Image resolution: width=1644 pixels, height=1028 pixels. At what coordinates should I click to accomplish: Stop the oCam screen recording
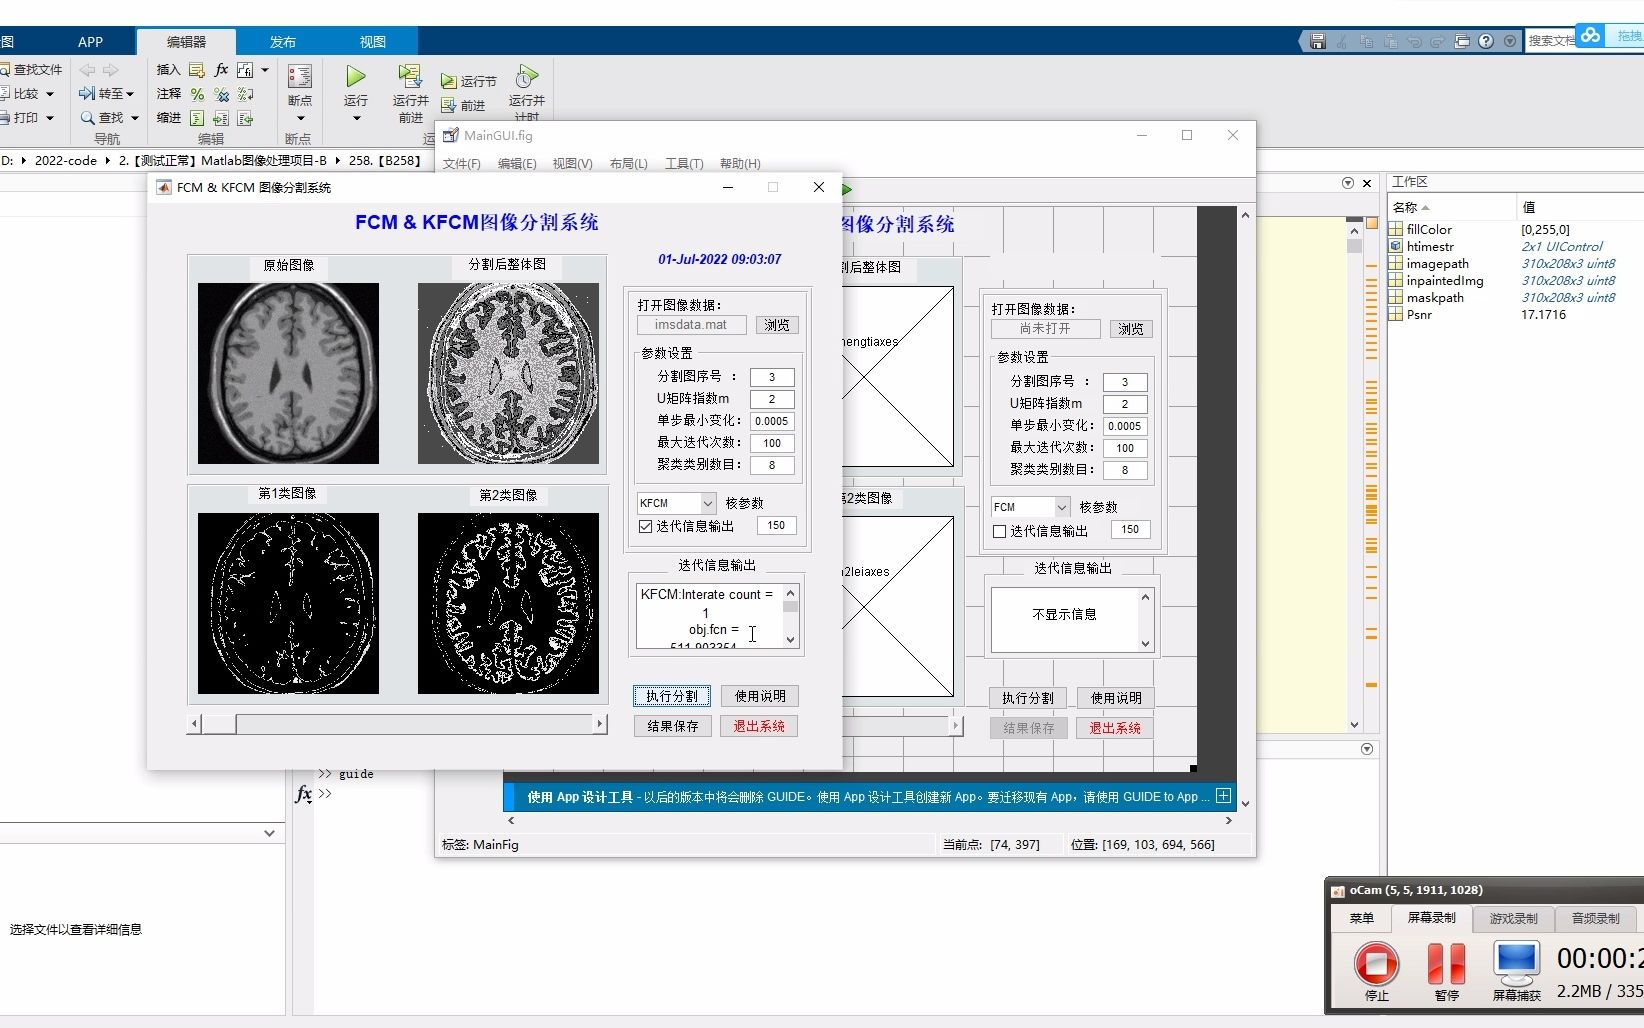(x=1376, y=967)
